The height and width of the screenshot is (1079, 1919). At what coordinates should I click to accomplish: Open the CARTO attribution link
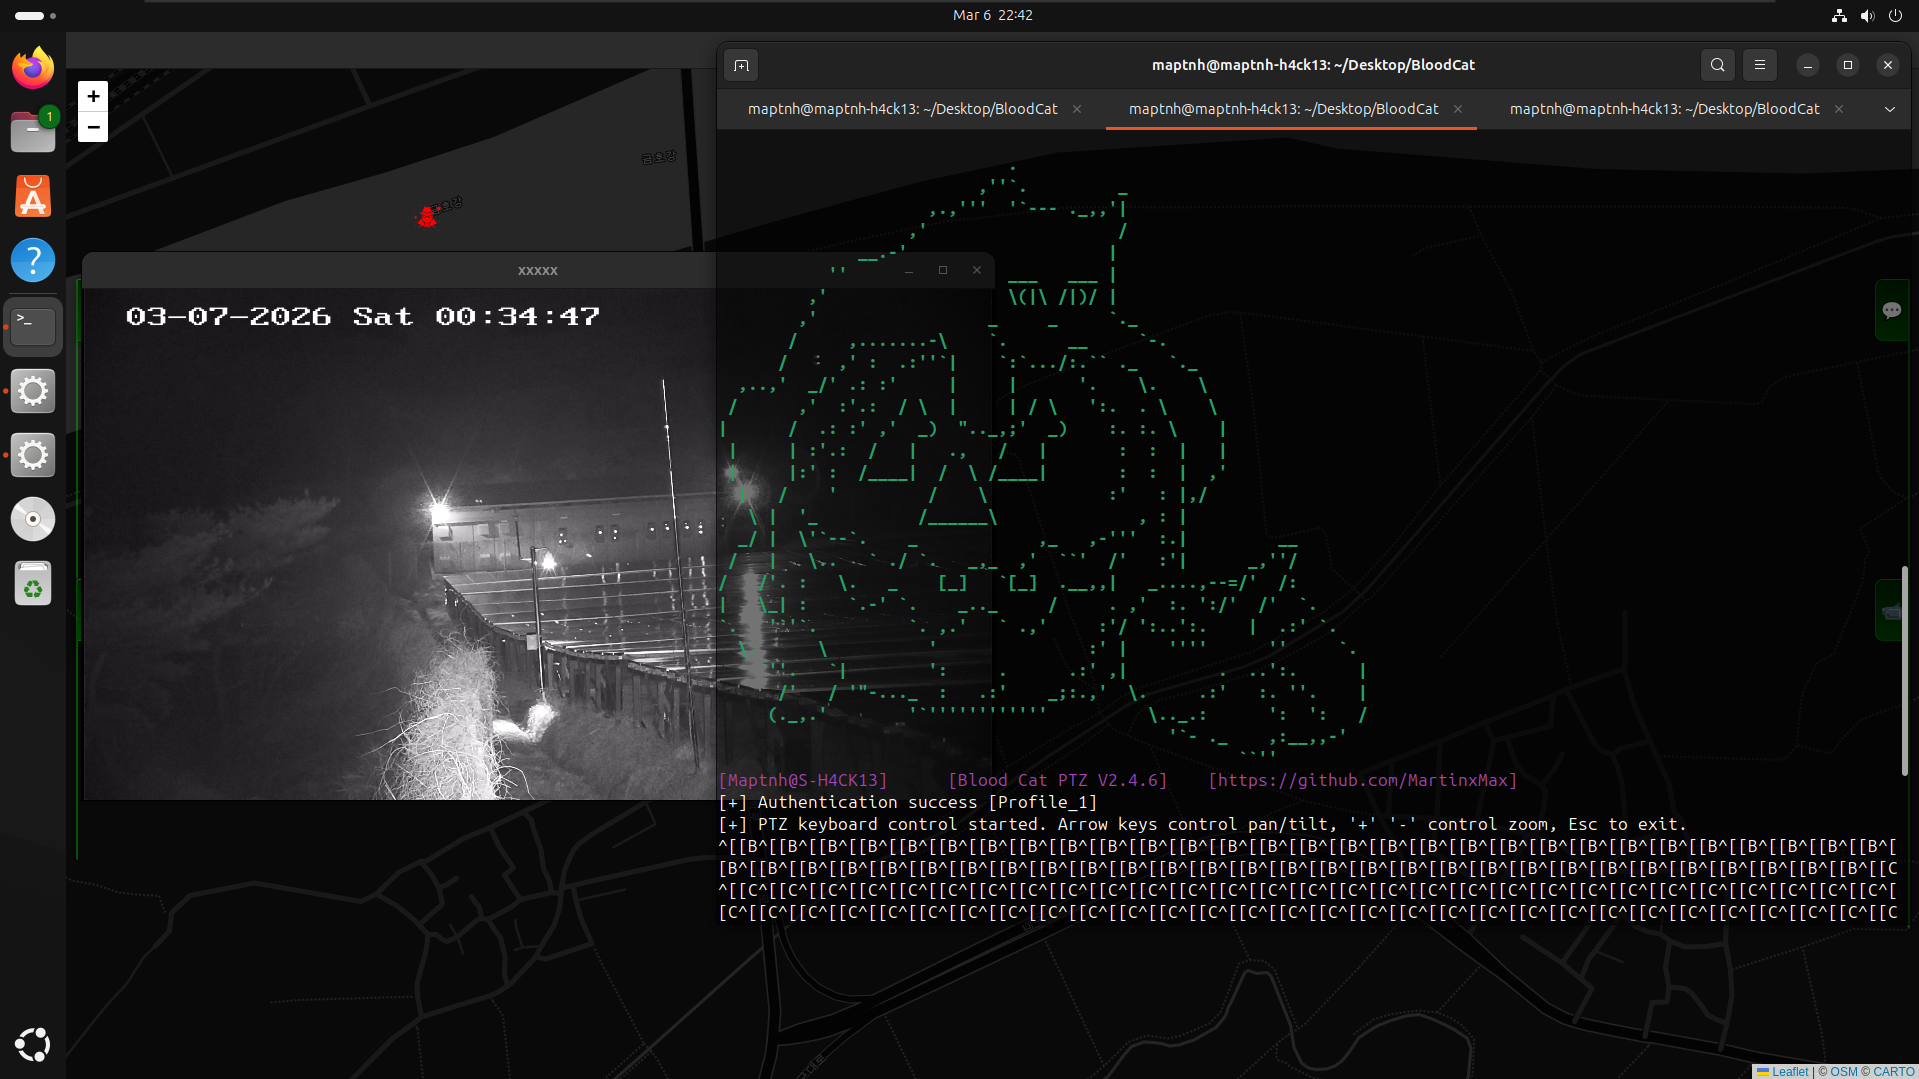1894,1071
